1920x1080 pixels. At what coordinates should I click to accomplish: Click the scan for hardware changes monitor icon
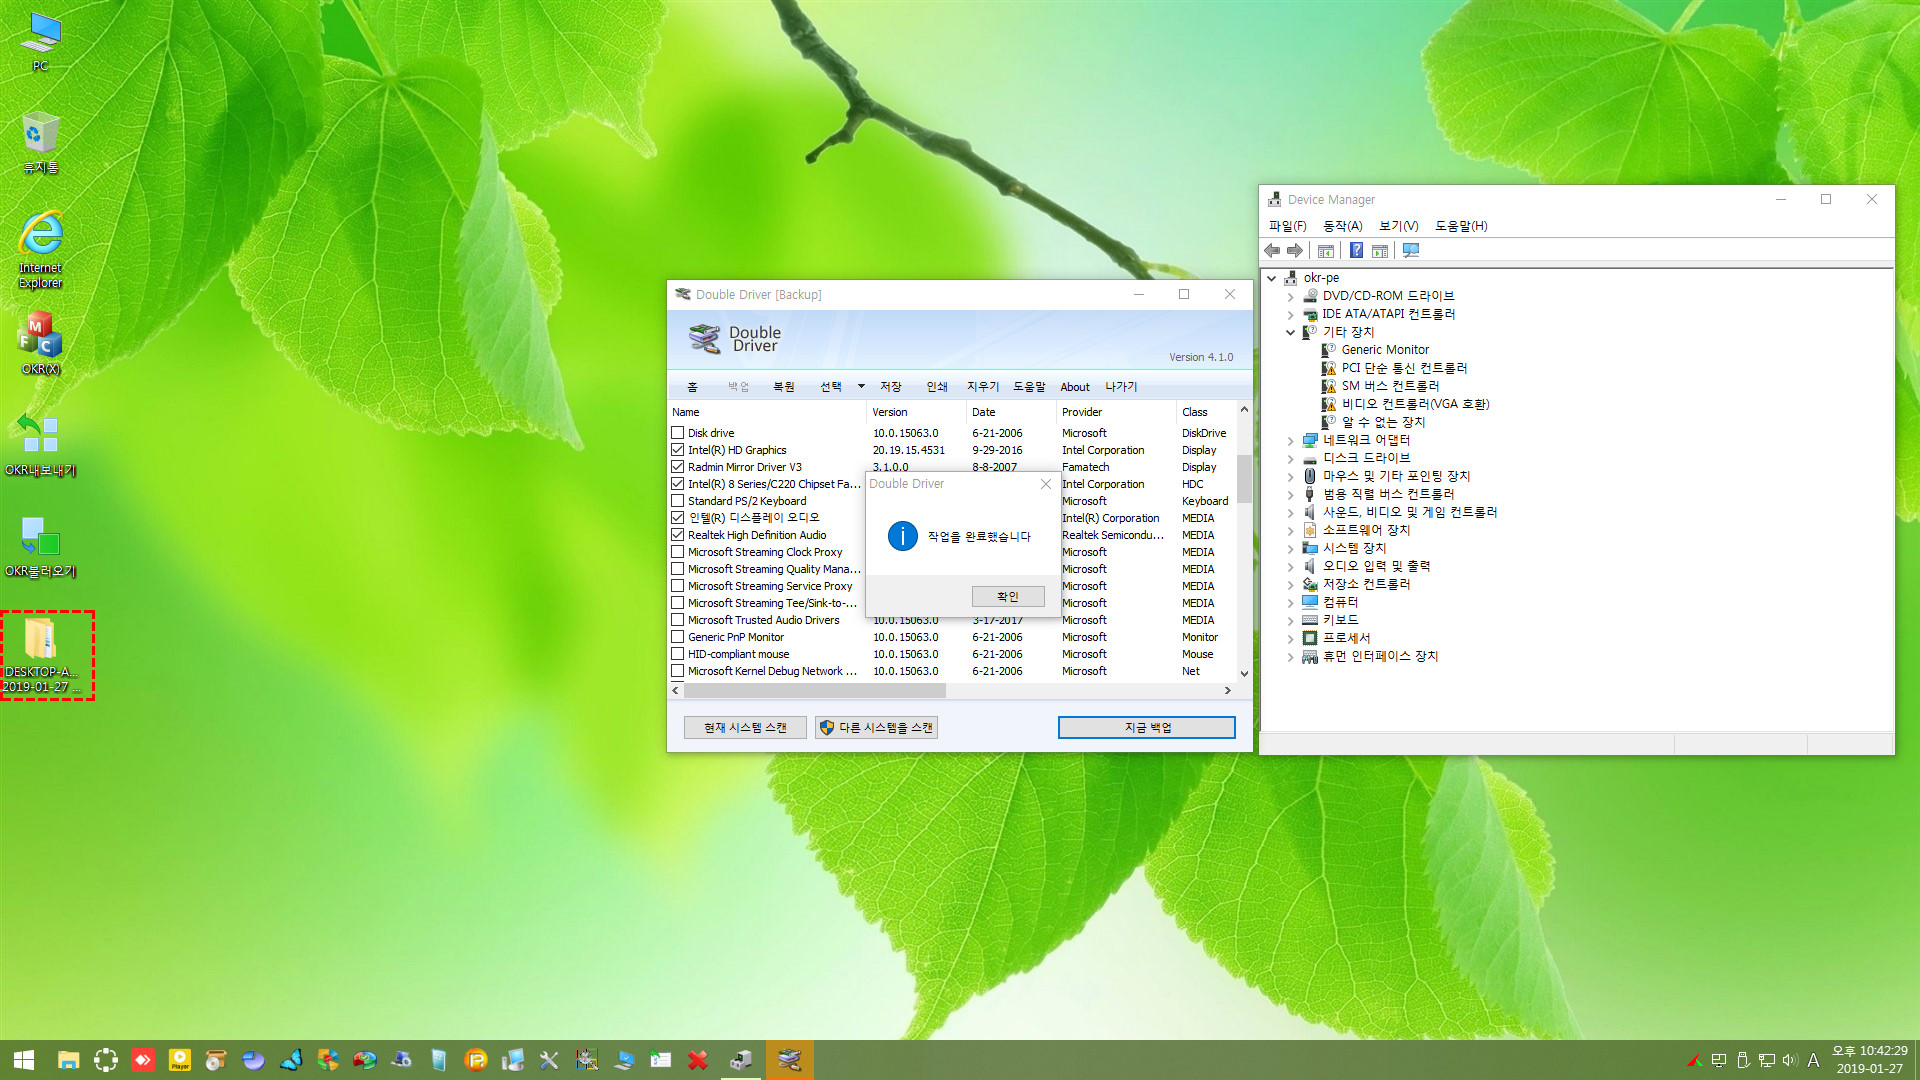[x=1411, y=251]
